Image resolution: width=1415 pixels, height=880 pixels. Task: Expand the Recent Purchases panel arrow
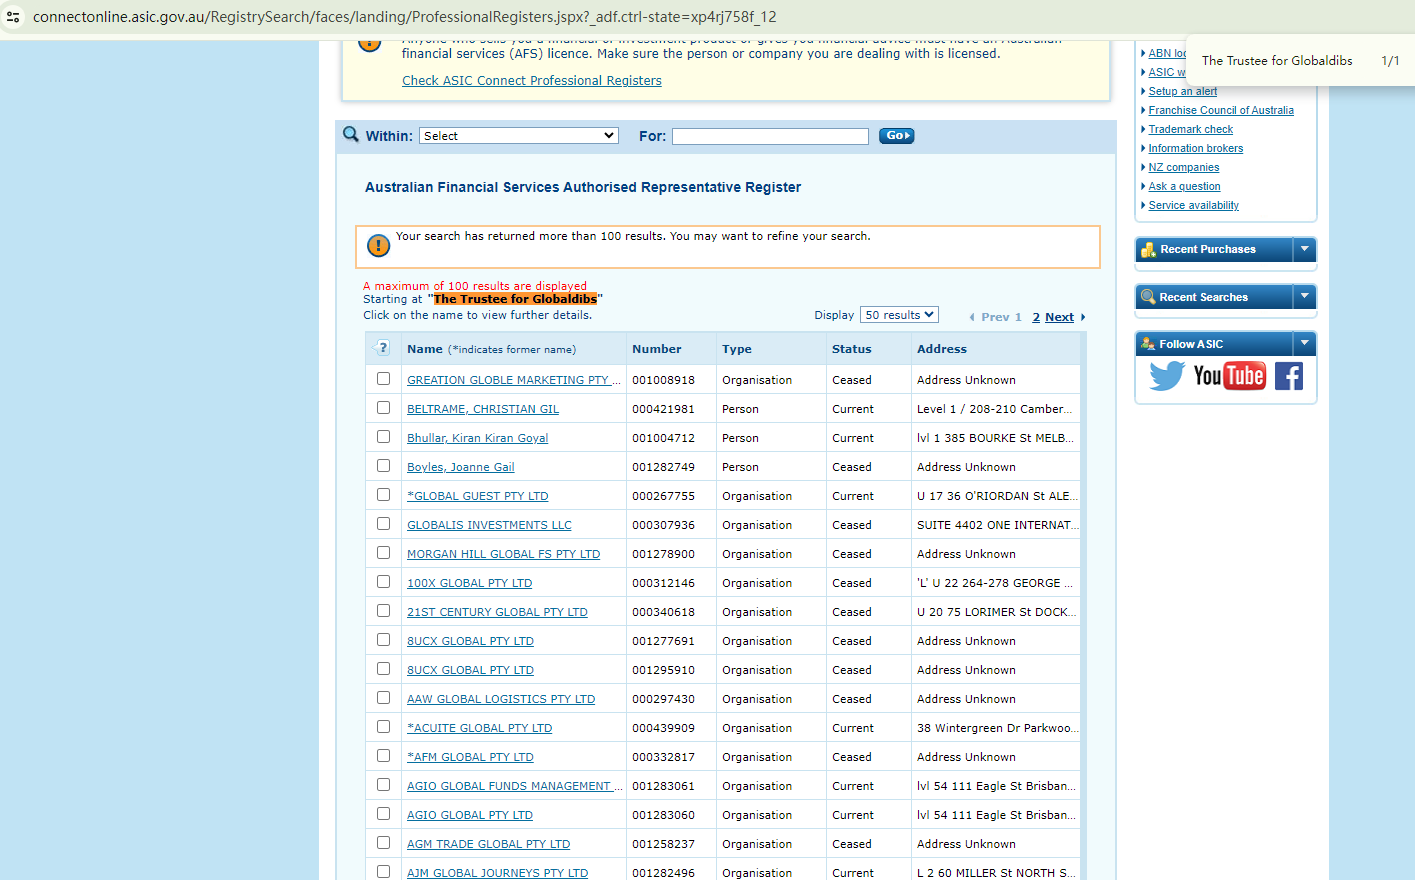(1304, 249)
